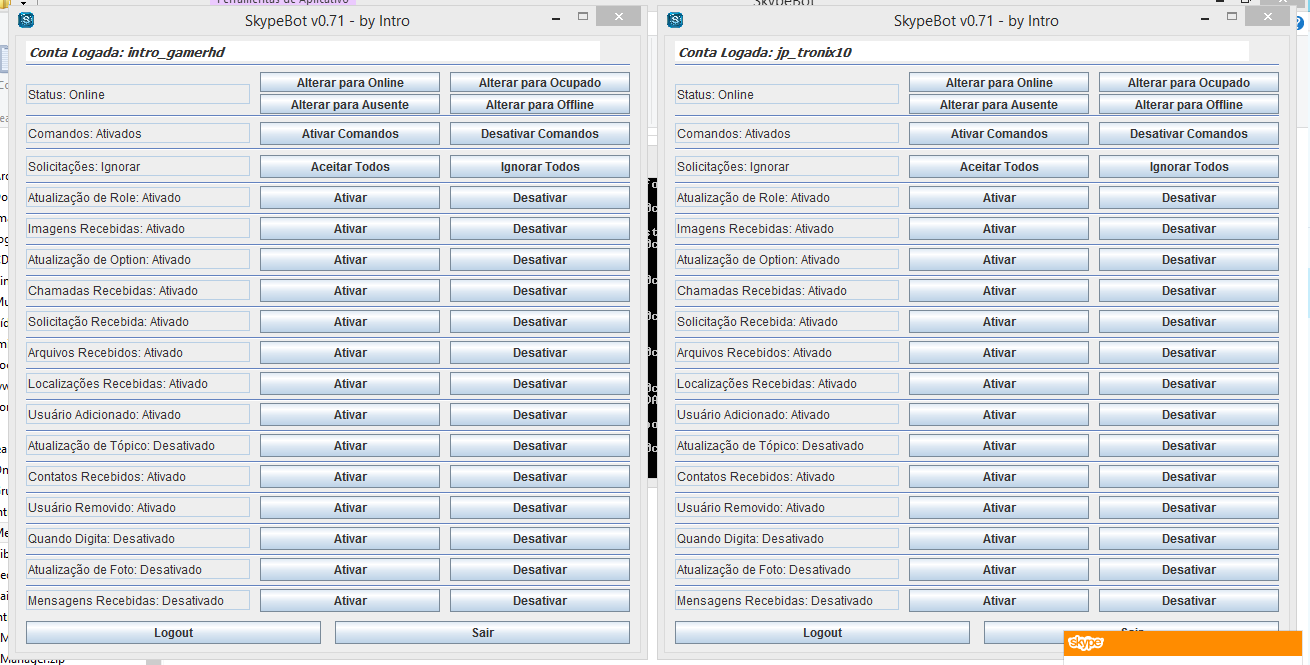
Task: Click the SkypeBot icon in intro_gamerhd window title bar
Action: 27,20
